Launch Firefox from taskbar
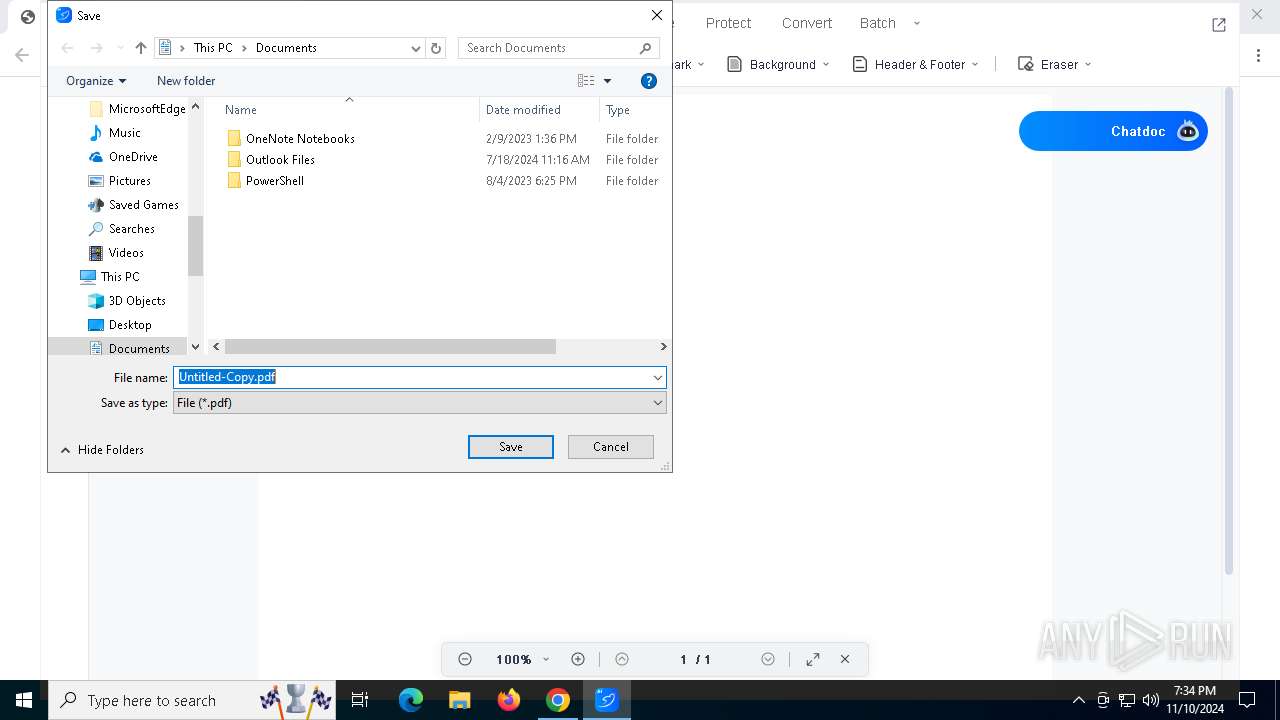Screen dimensions: 1280x720 (x=509, y=700)
